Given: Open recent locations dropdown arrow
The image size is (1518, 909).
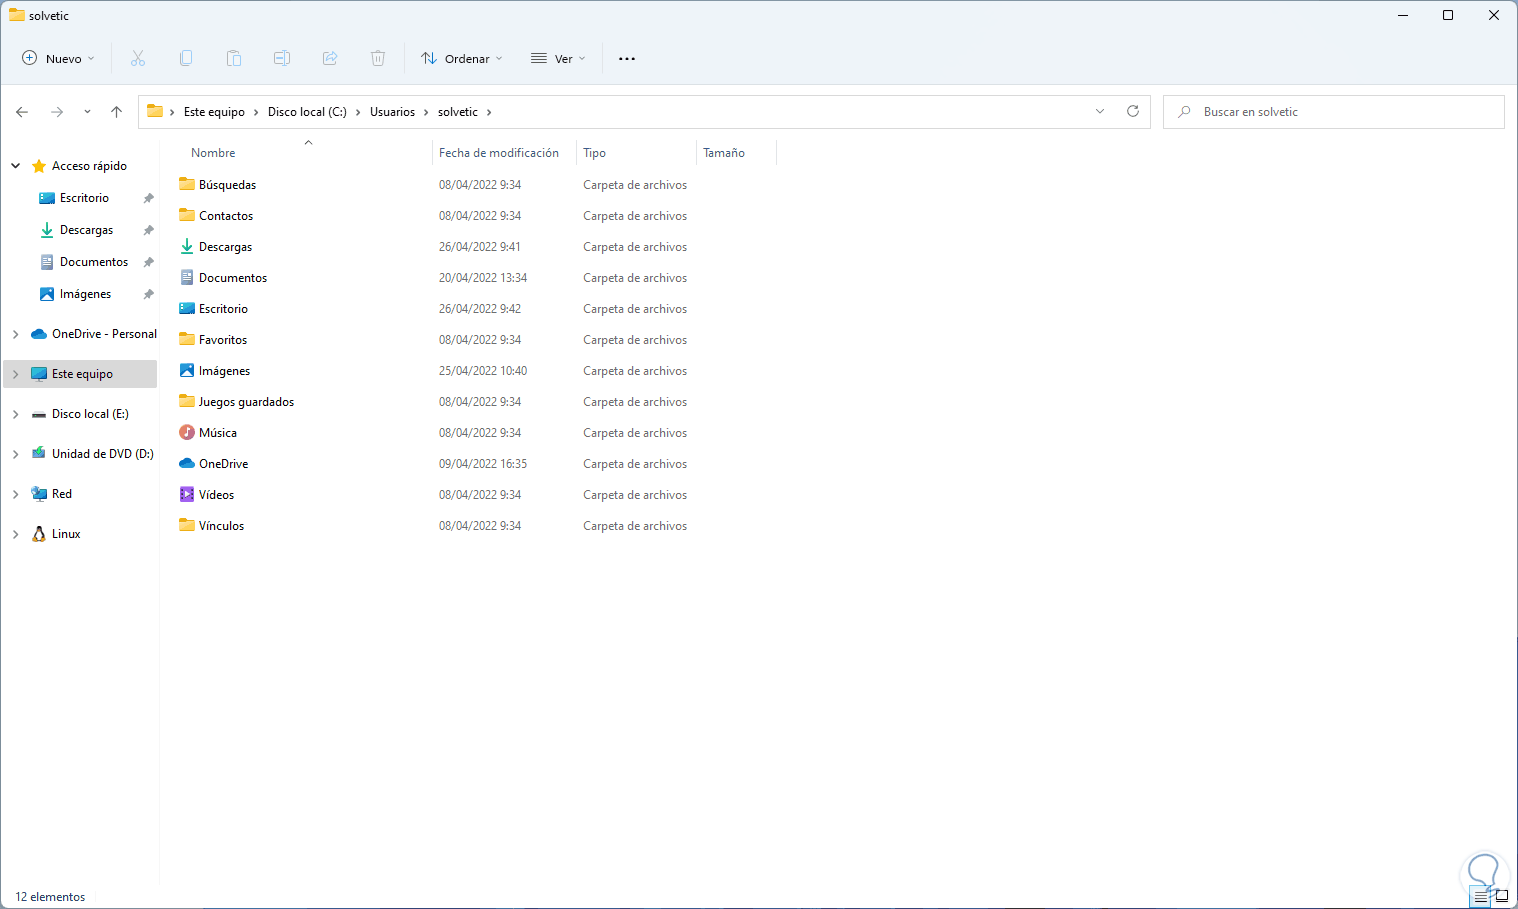Looking at the screenshot, I should (87, 112).
